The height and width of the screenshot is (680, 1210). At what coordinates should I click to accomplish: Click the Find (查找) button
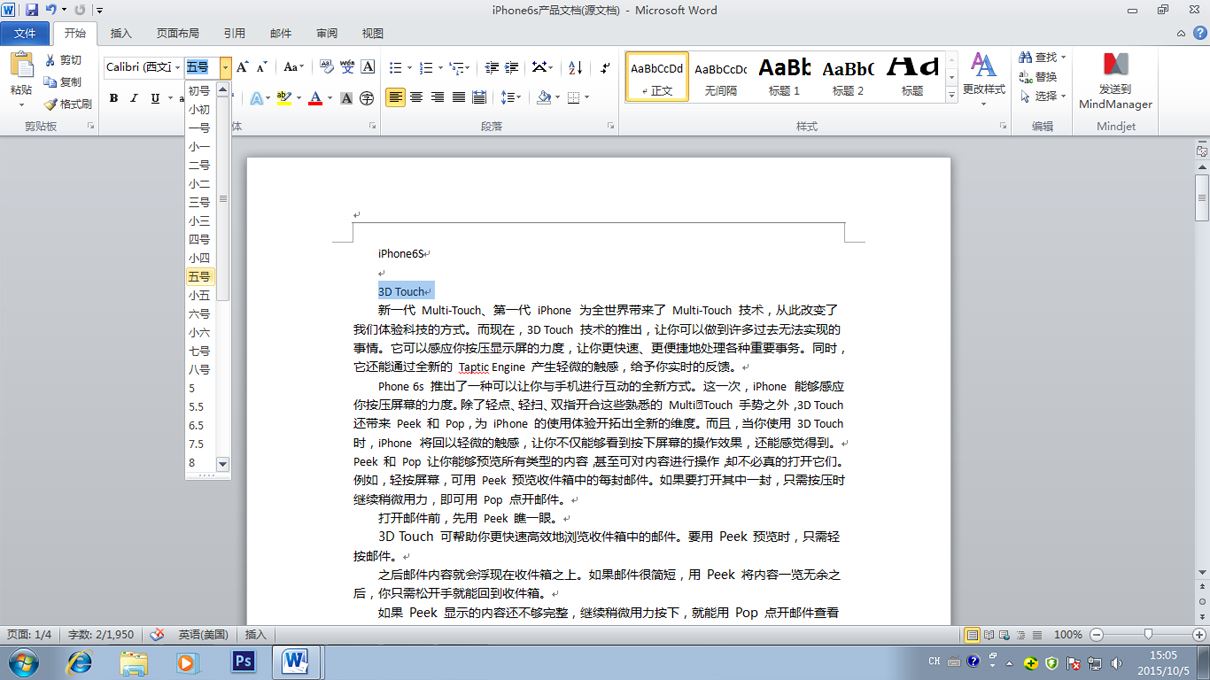[x=1038, y=58]
